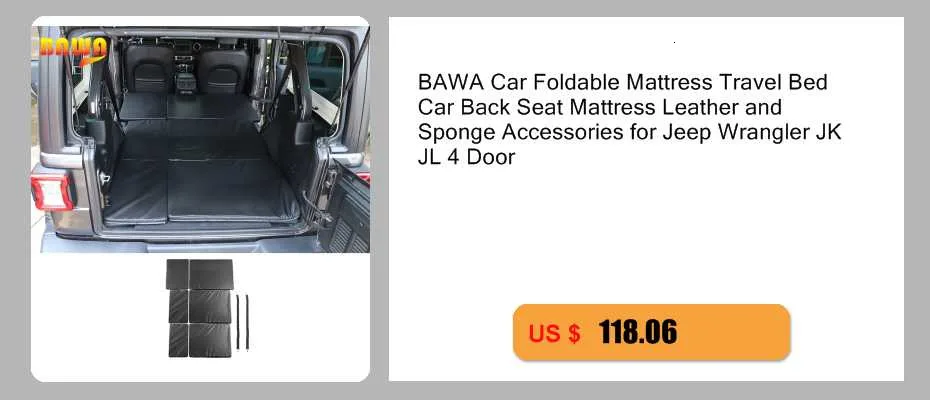Select the red 'US $' currency label
930x400 pixels.
tap(555, 334)
